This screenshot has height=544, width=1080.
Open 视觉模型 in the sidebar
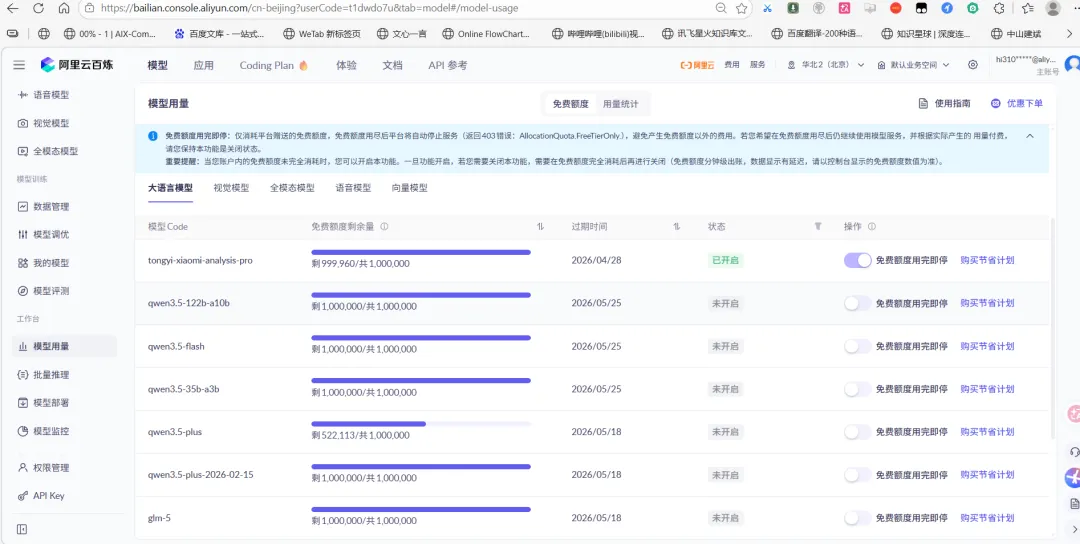(43, 123)
